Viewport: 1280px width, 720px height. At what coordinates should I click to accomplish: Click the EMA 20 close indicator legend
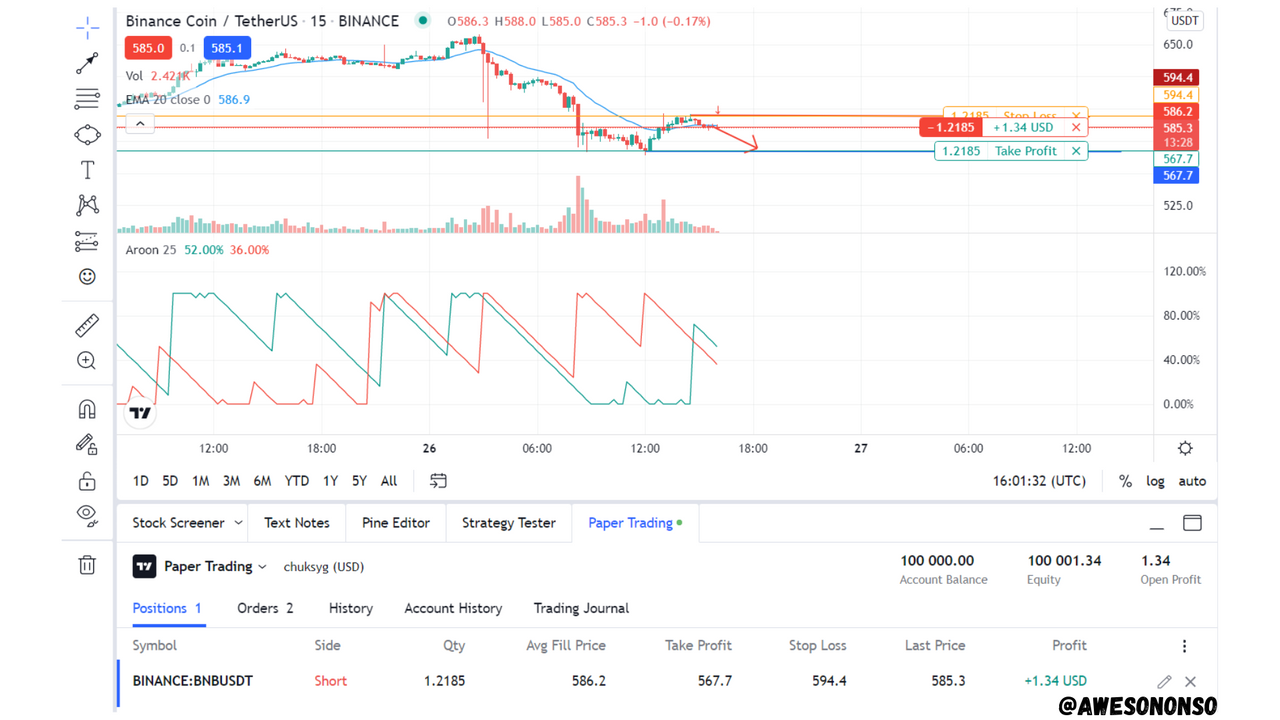point(168,100)
